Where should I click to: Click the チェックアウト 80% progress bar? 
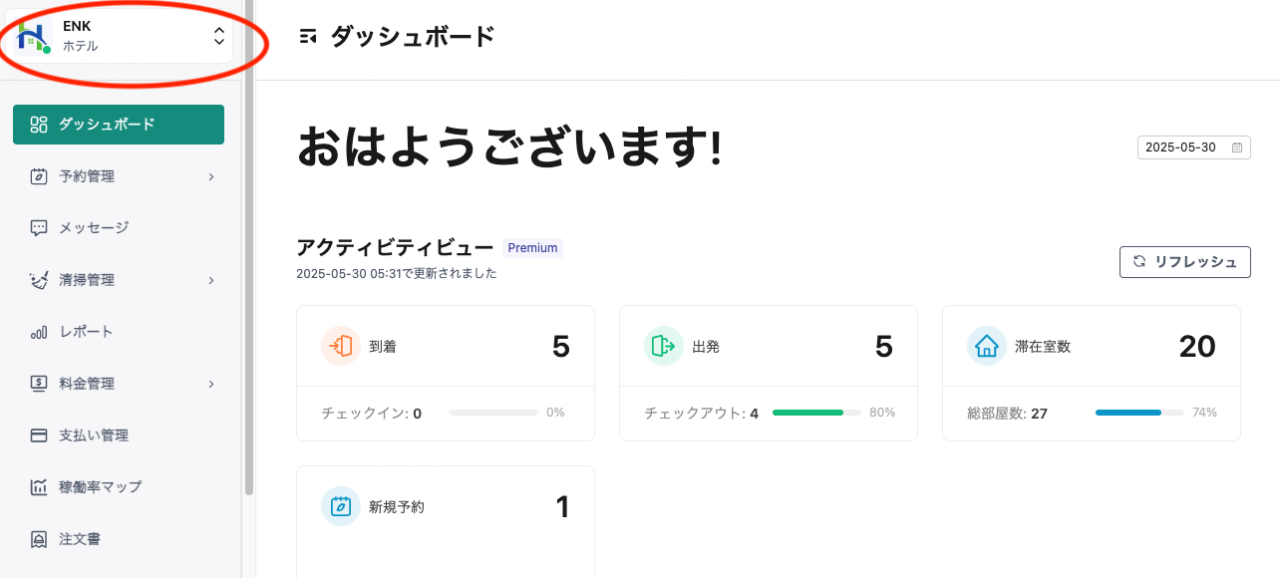point(815,412)
